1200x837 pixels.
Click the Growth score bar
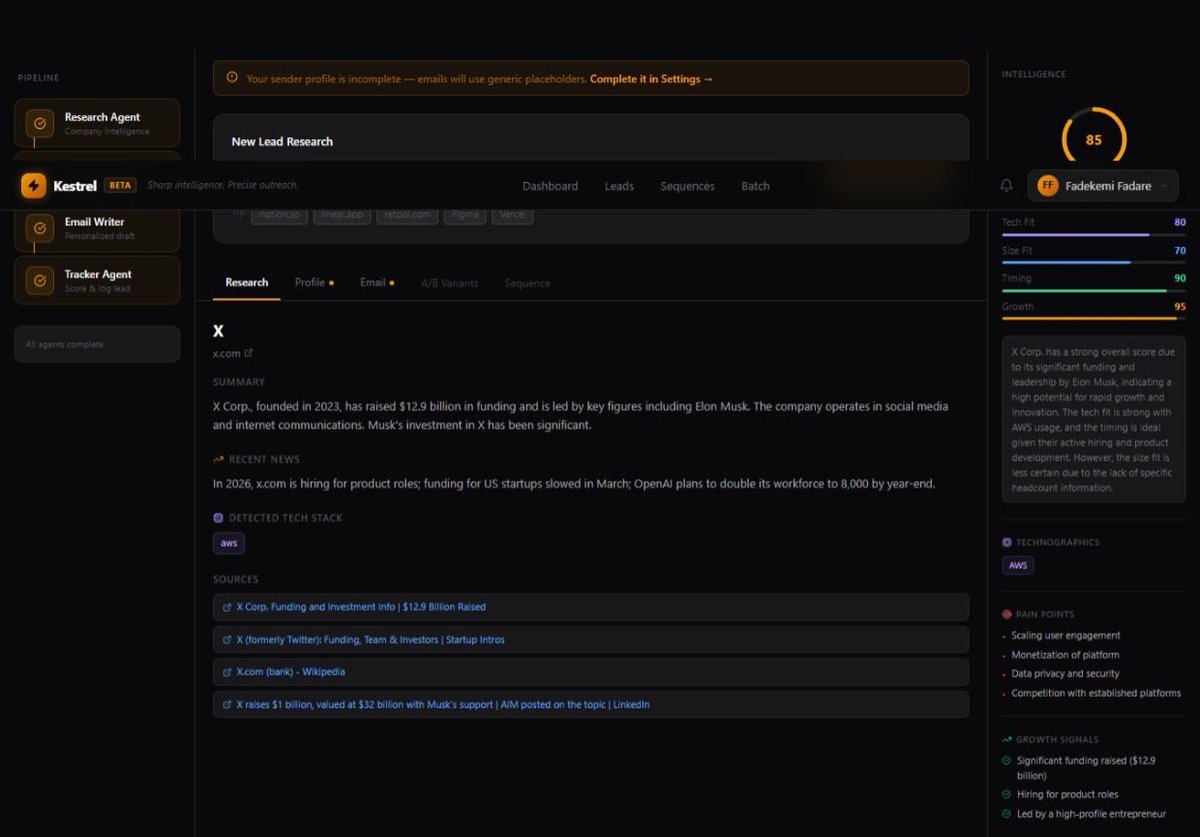(1093, 318)
